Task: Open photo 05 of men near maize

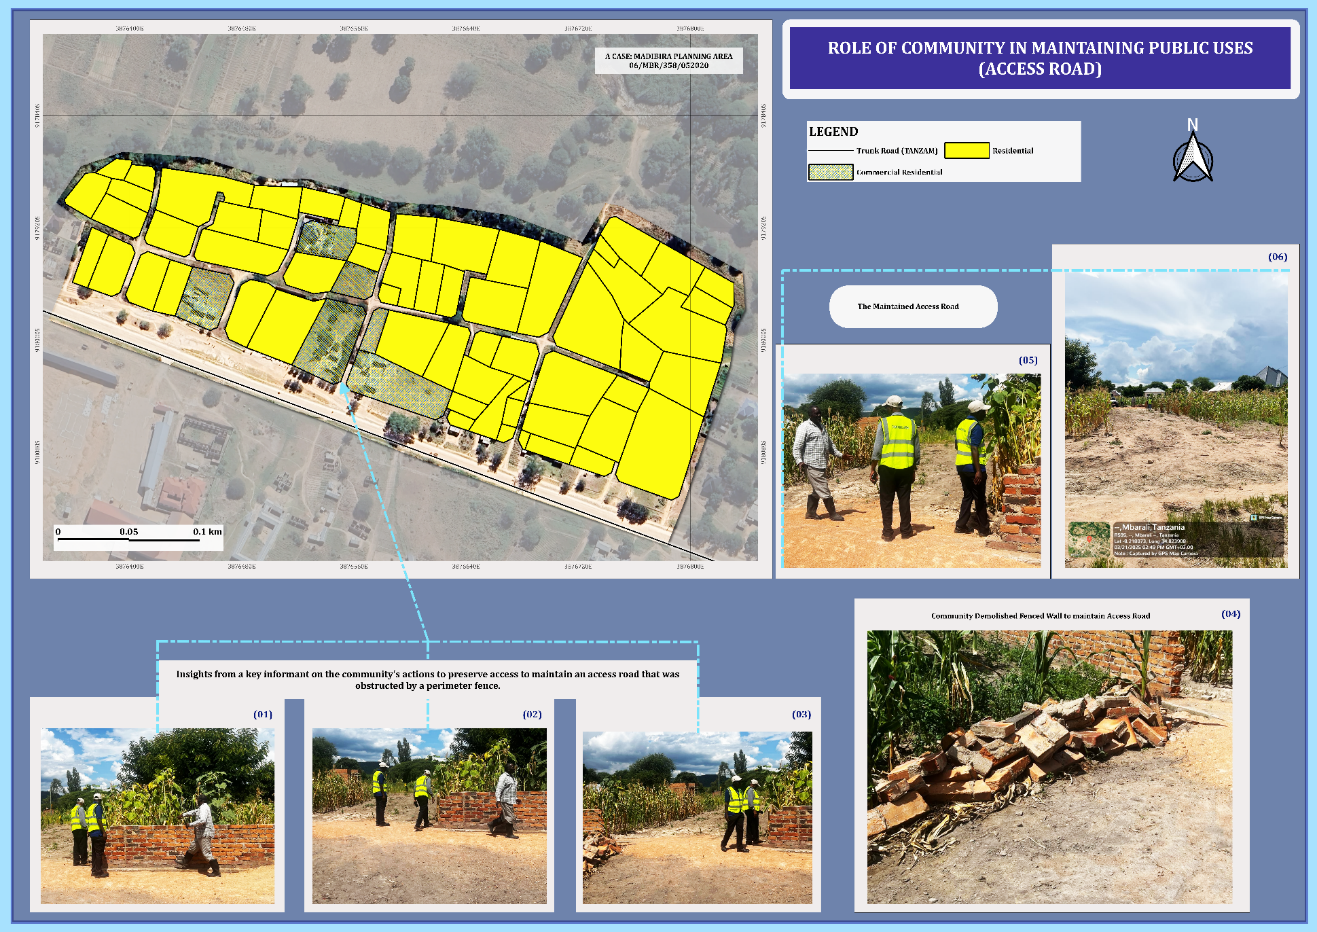Action: click(911, 470)
